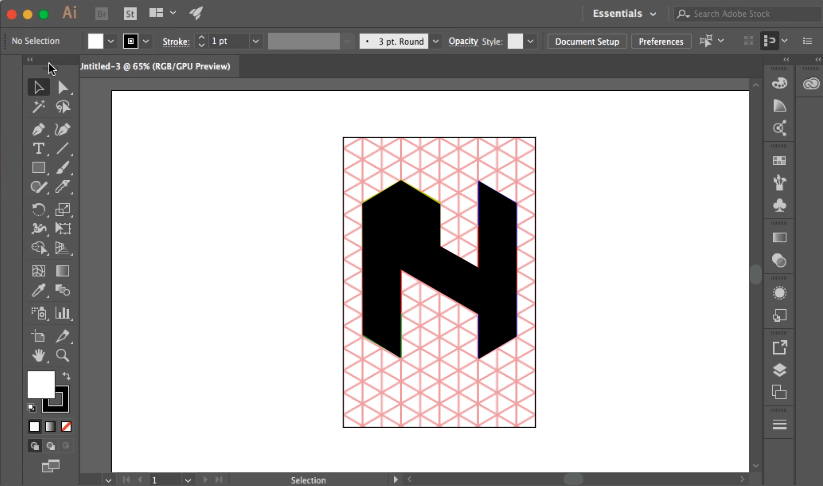
Task: Select the Curvature tool
Action: point(63,129)
